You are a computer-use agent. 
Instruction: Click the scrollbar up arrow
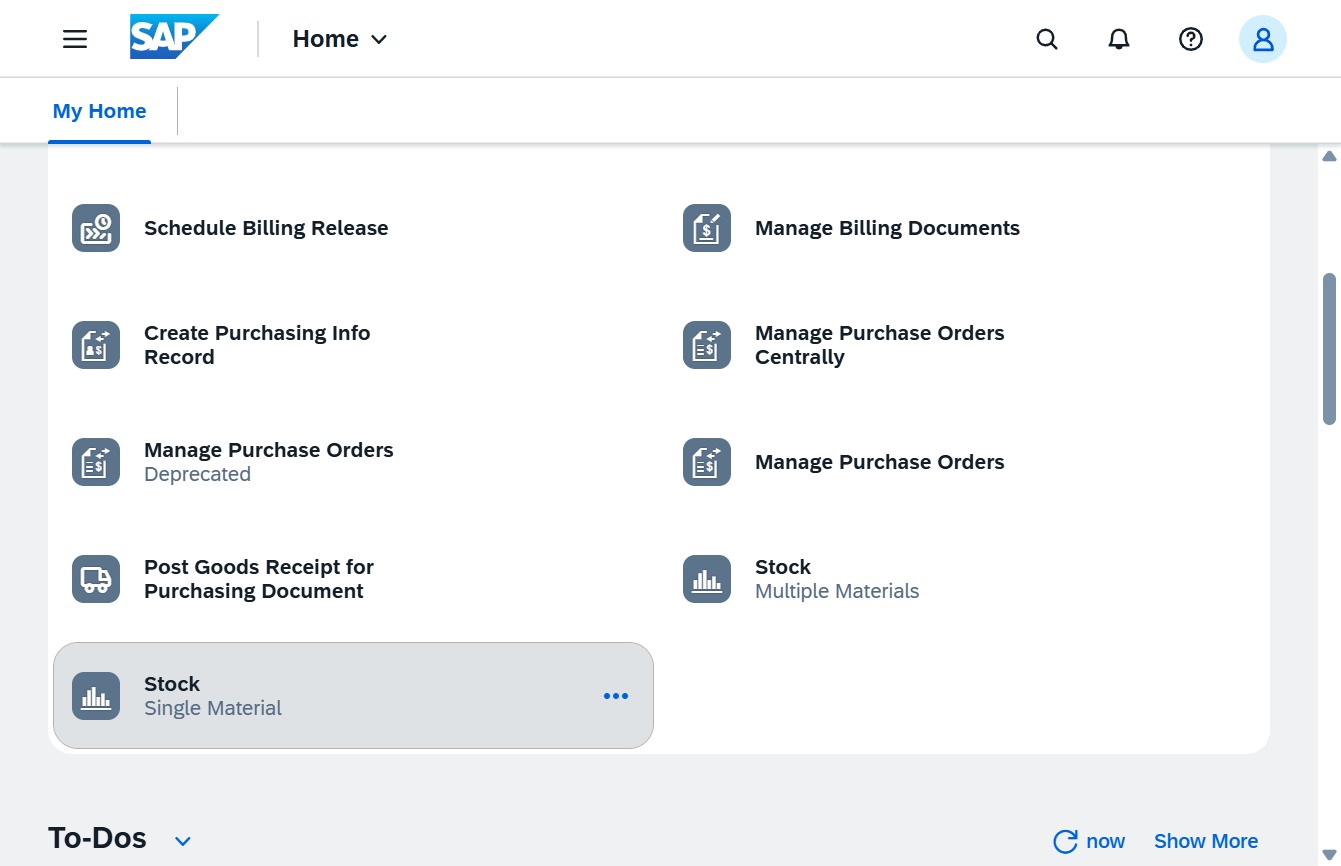[1330, 156]
